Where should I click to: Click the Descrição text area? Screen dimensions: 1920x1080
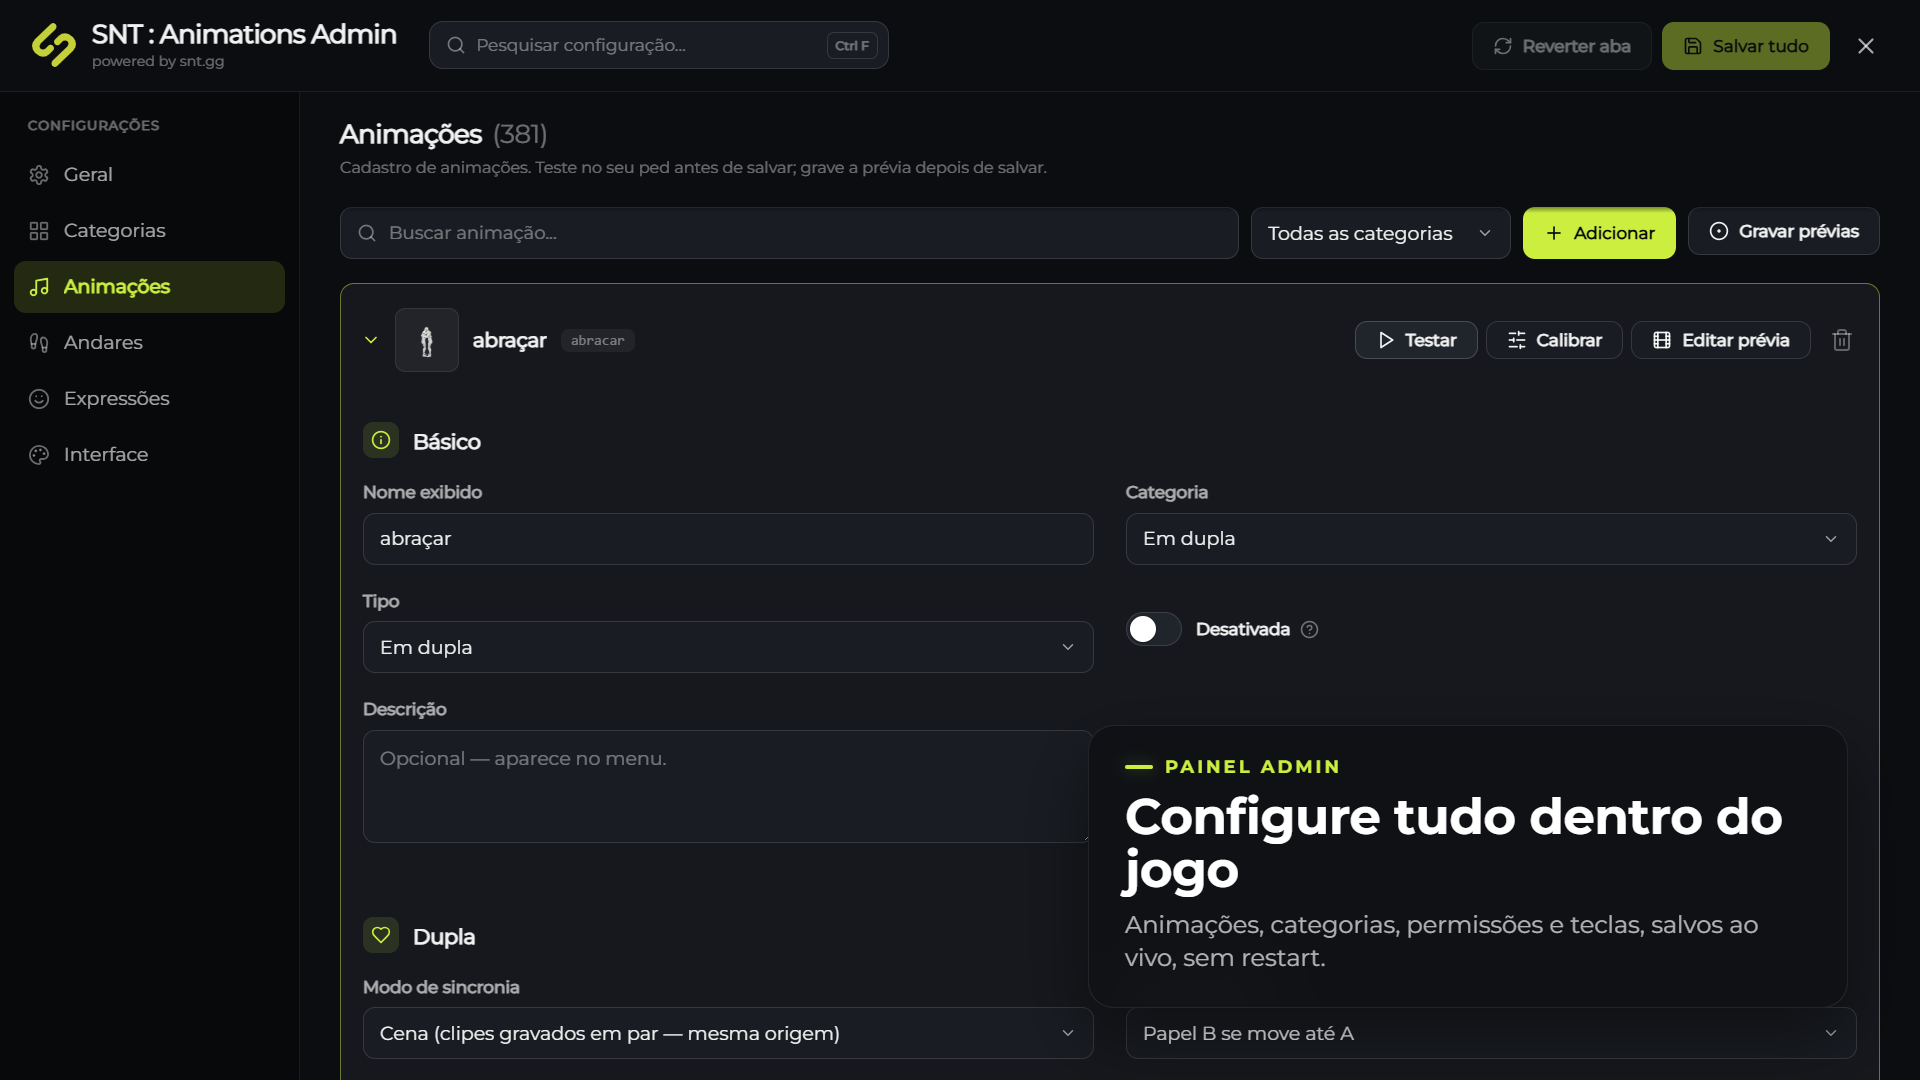pos(726,786)
